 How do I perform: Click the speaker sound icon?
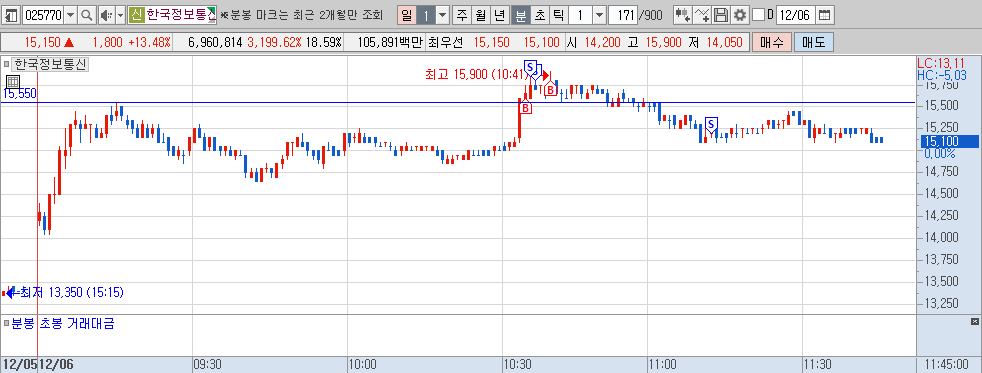click(x=106, y=15)
